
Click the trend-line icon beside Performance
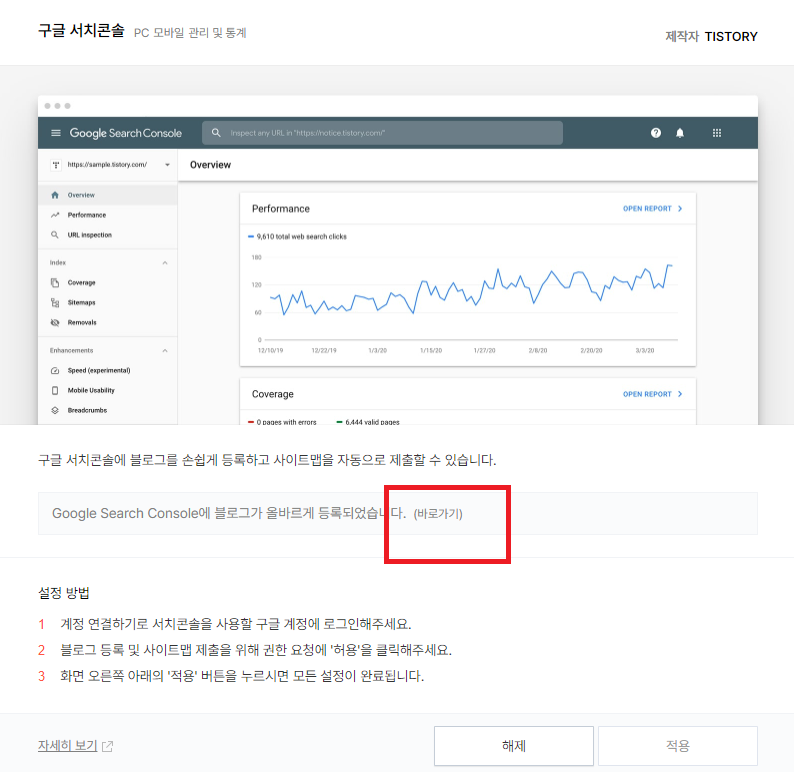pos(55,215)
